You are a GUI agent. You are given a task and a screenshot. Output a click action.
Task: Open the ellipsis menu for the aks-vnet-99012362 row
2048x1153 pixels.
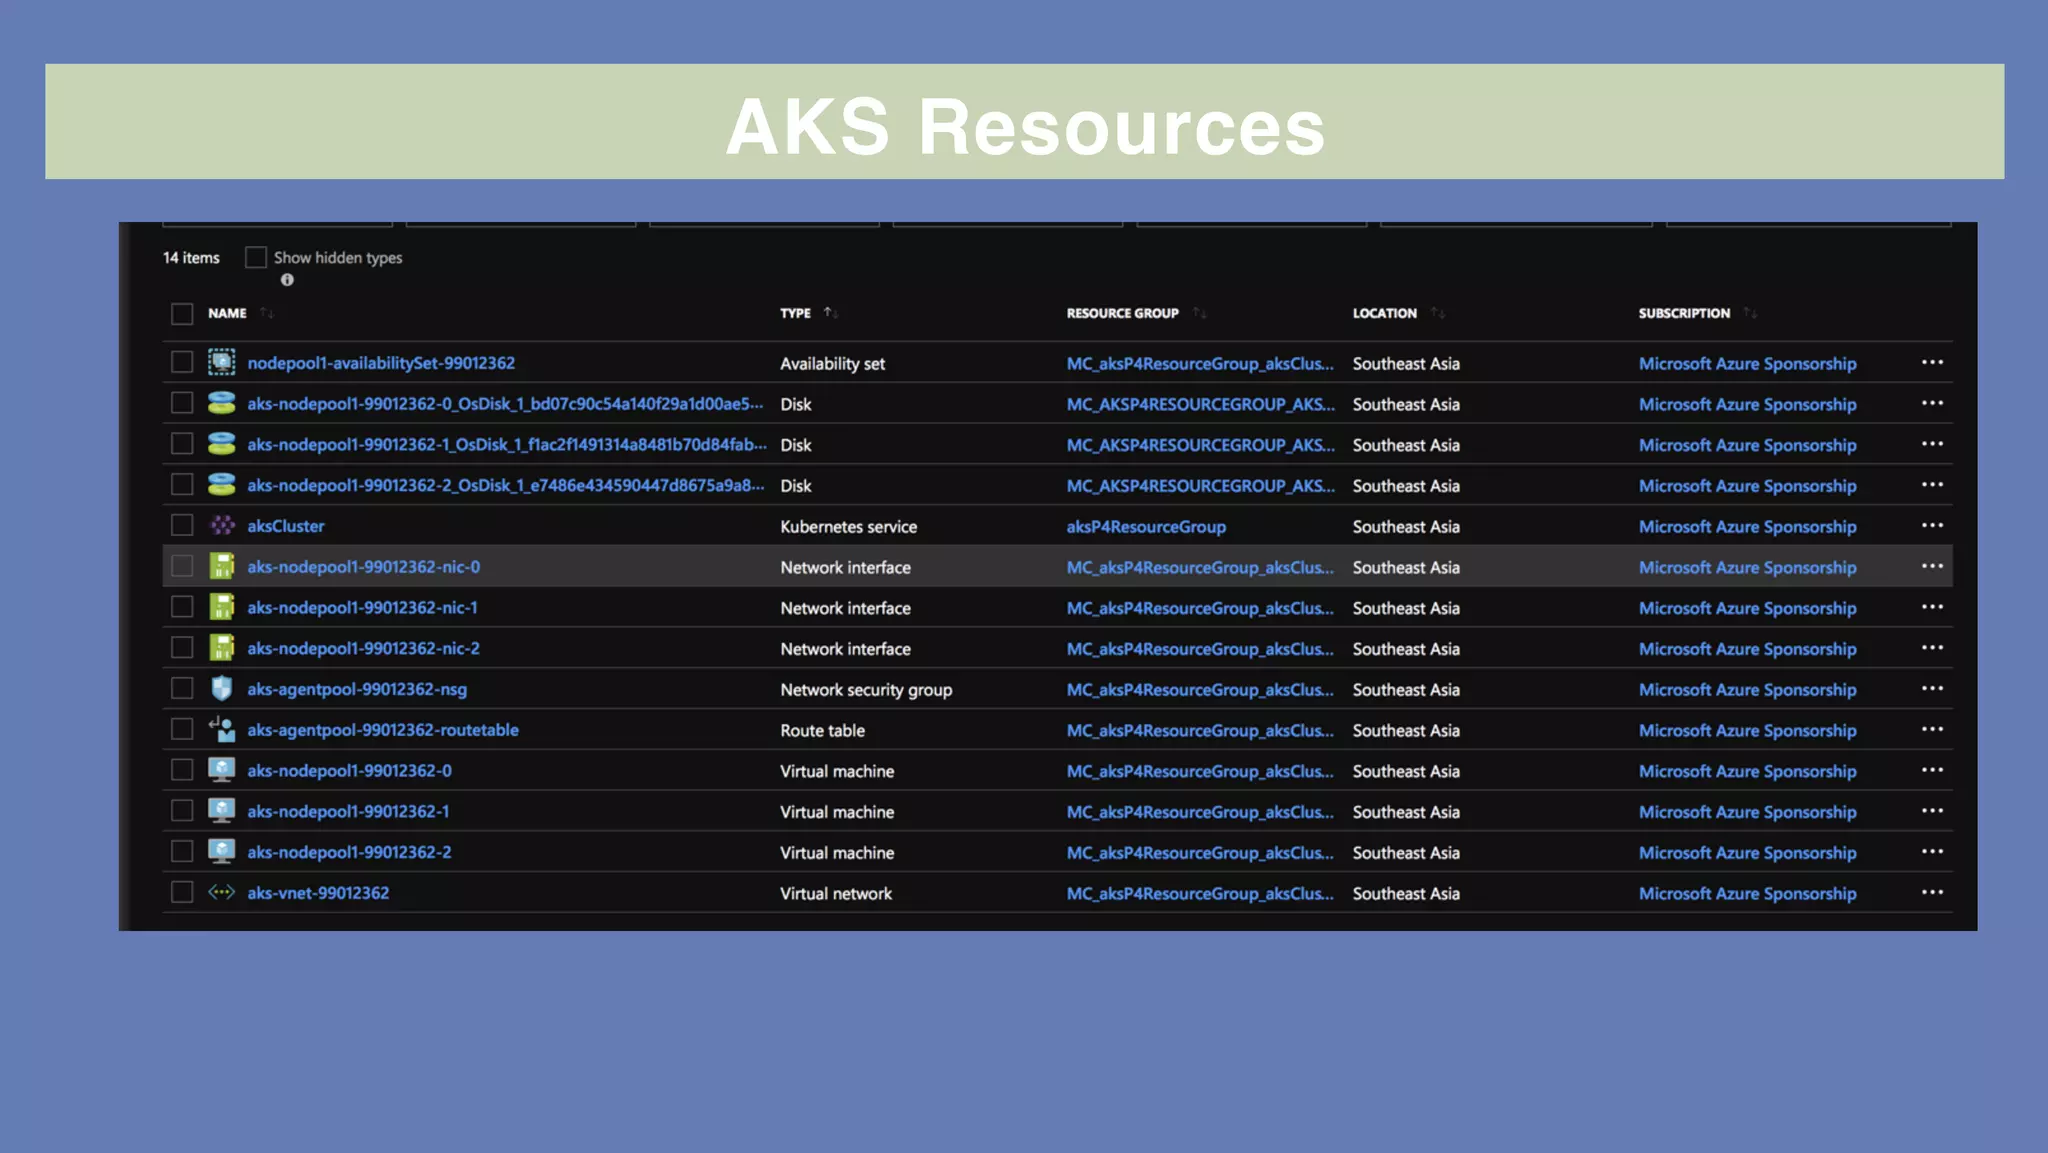(x=1932, y=892)
